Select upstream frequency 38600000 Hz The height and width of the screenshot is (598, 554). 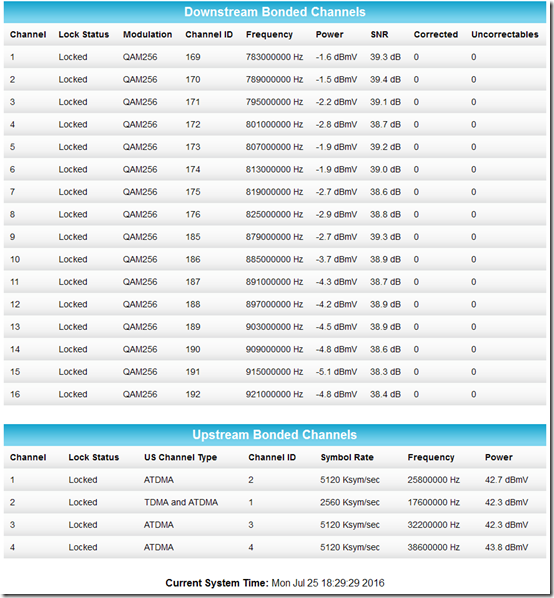[x=434, y=548]
